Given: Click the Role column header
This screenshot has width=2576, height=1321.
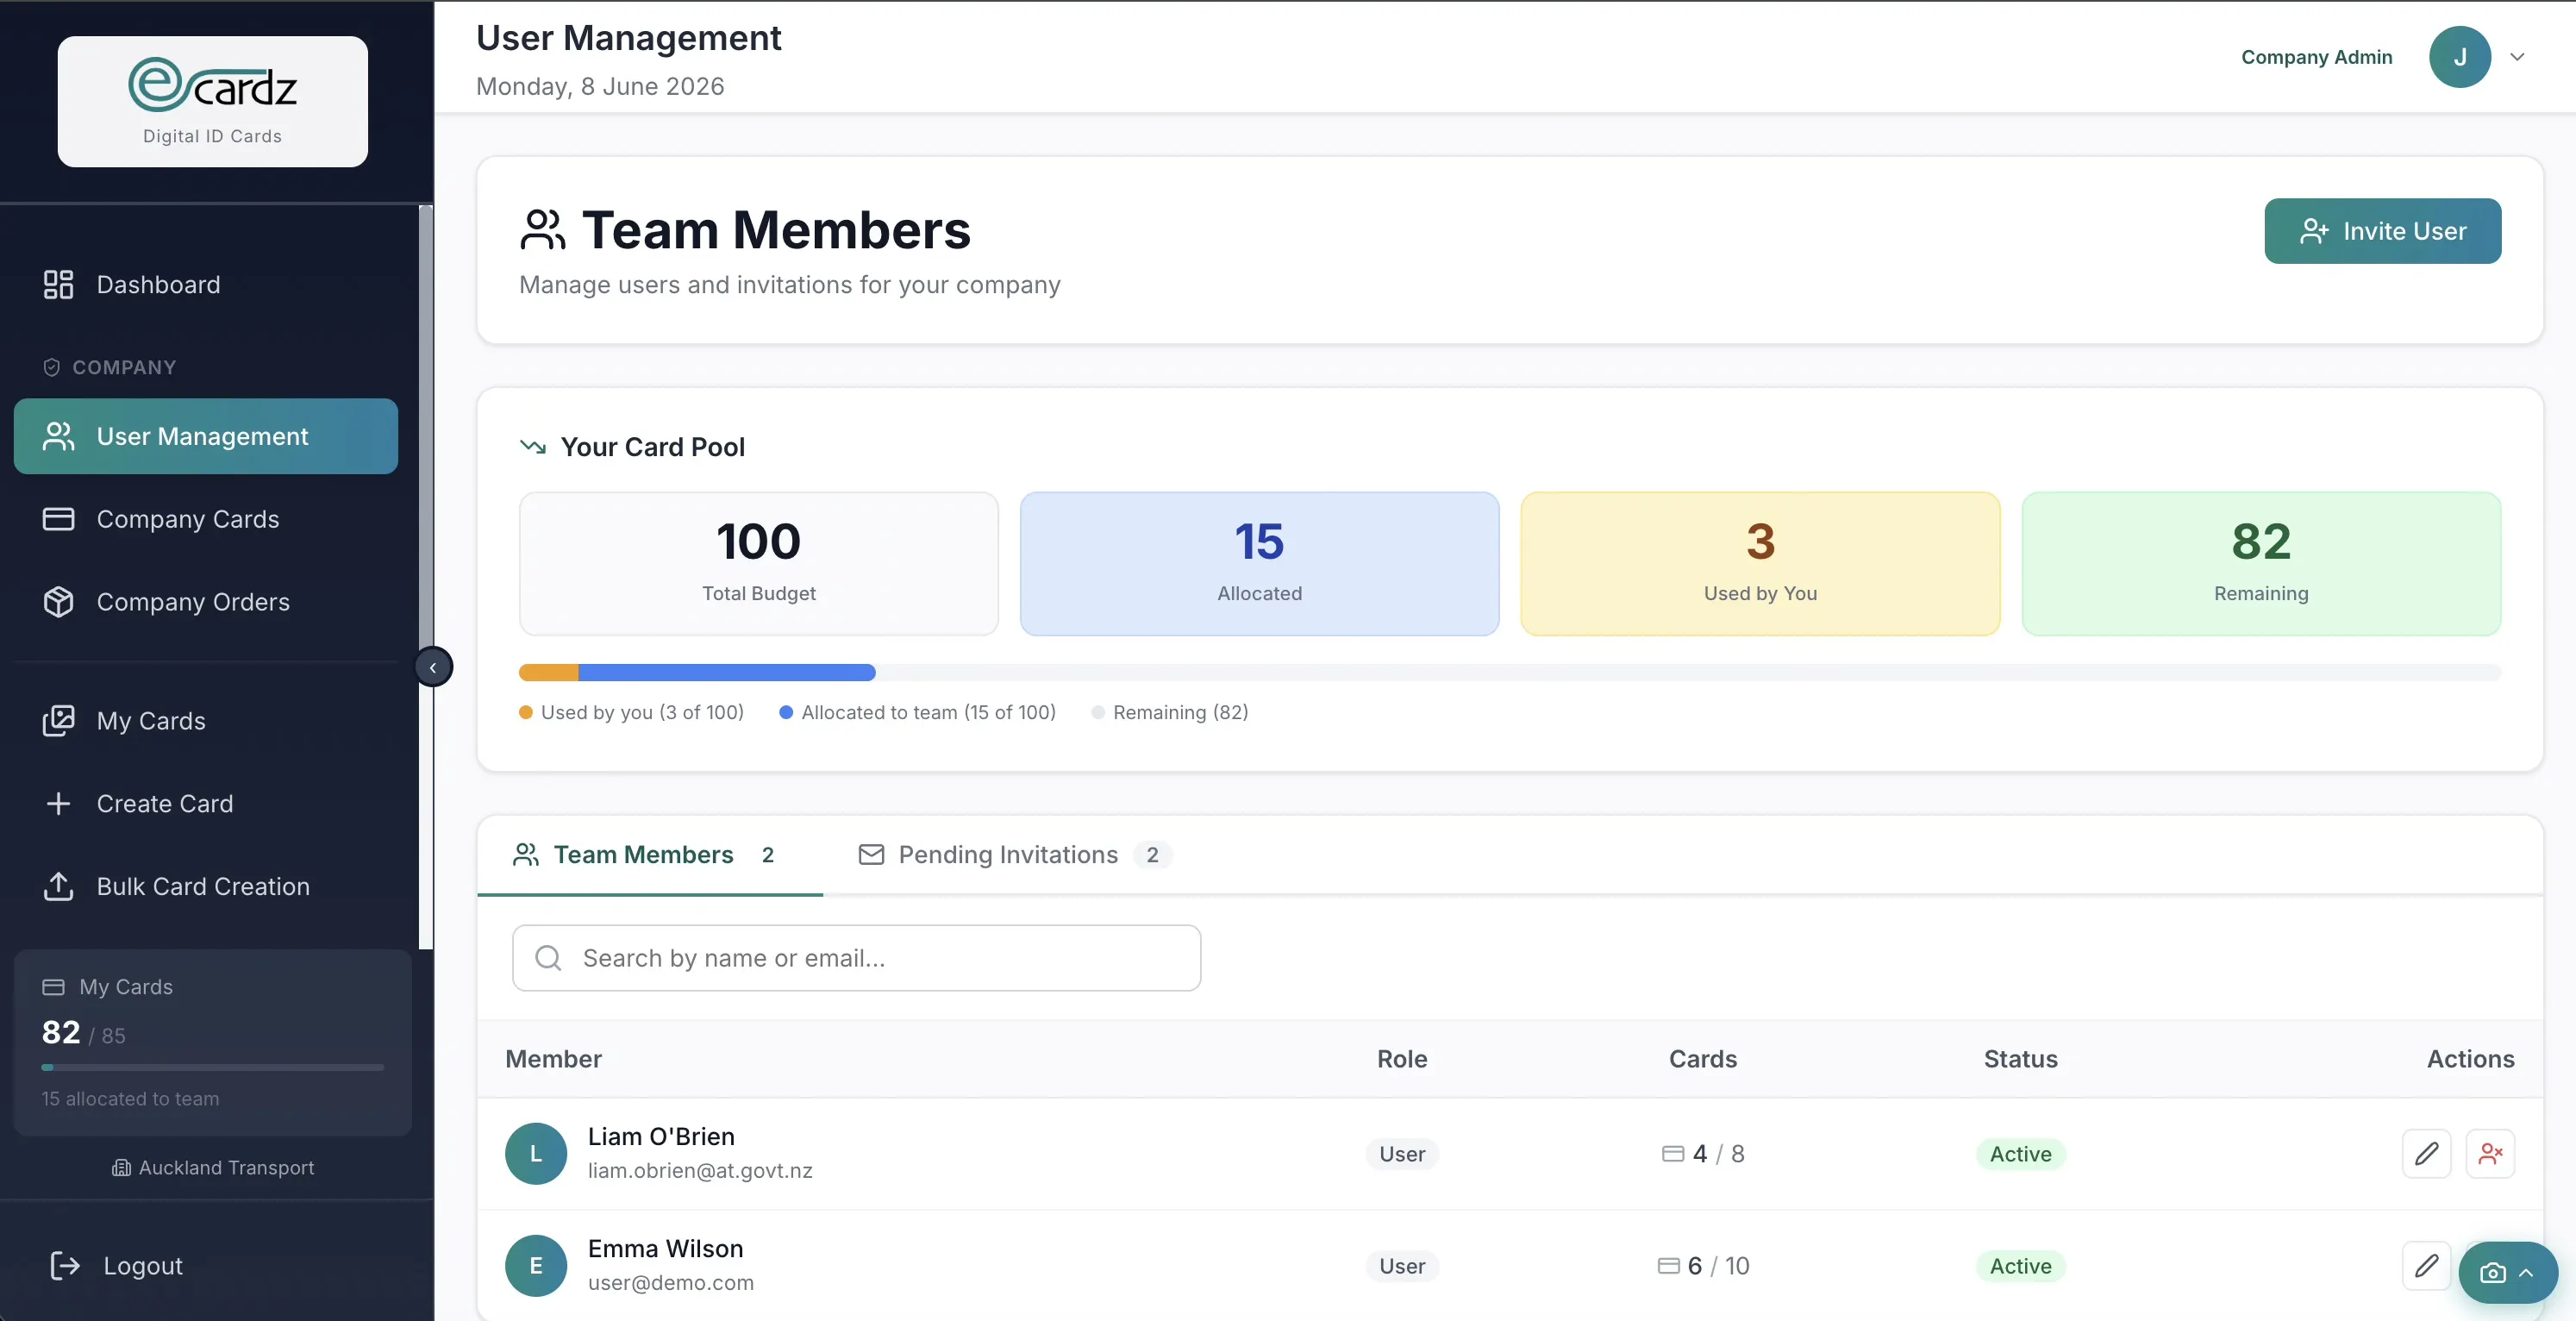Looking at the screenshot, I should click(1402, 1059).
